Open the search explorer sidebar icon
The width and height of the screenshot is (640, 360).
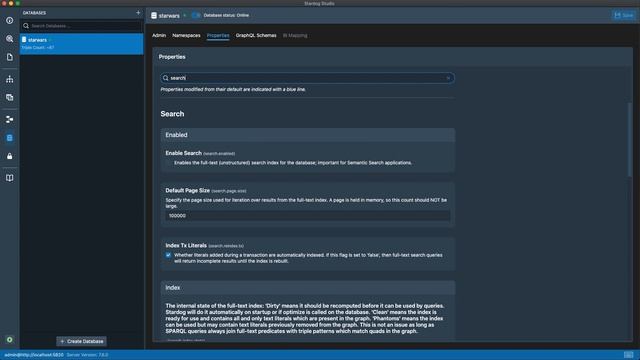coord(9,39)
